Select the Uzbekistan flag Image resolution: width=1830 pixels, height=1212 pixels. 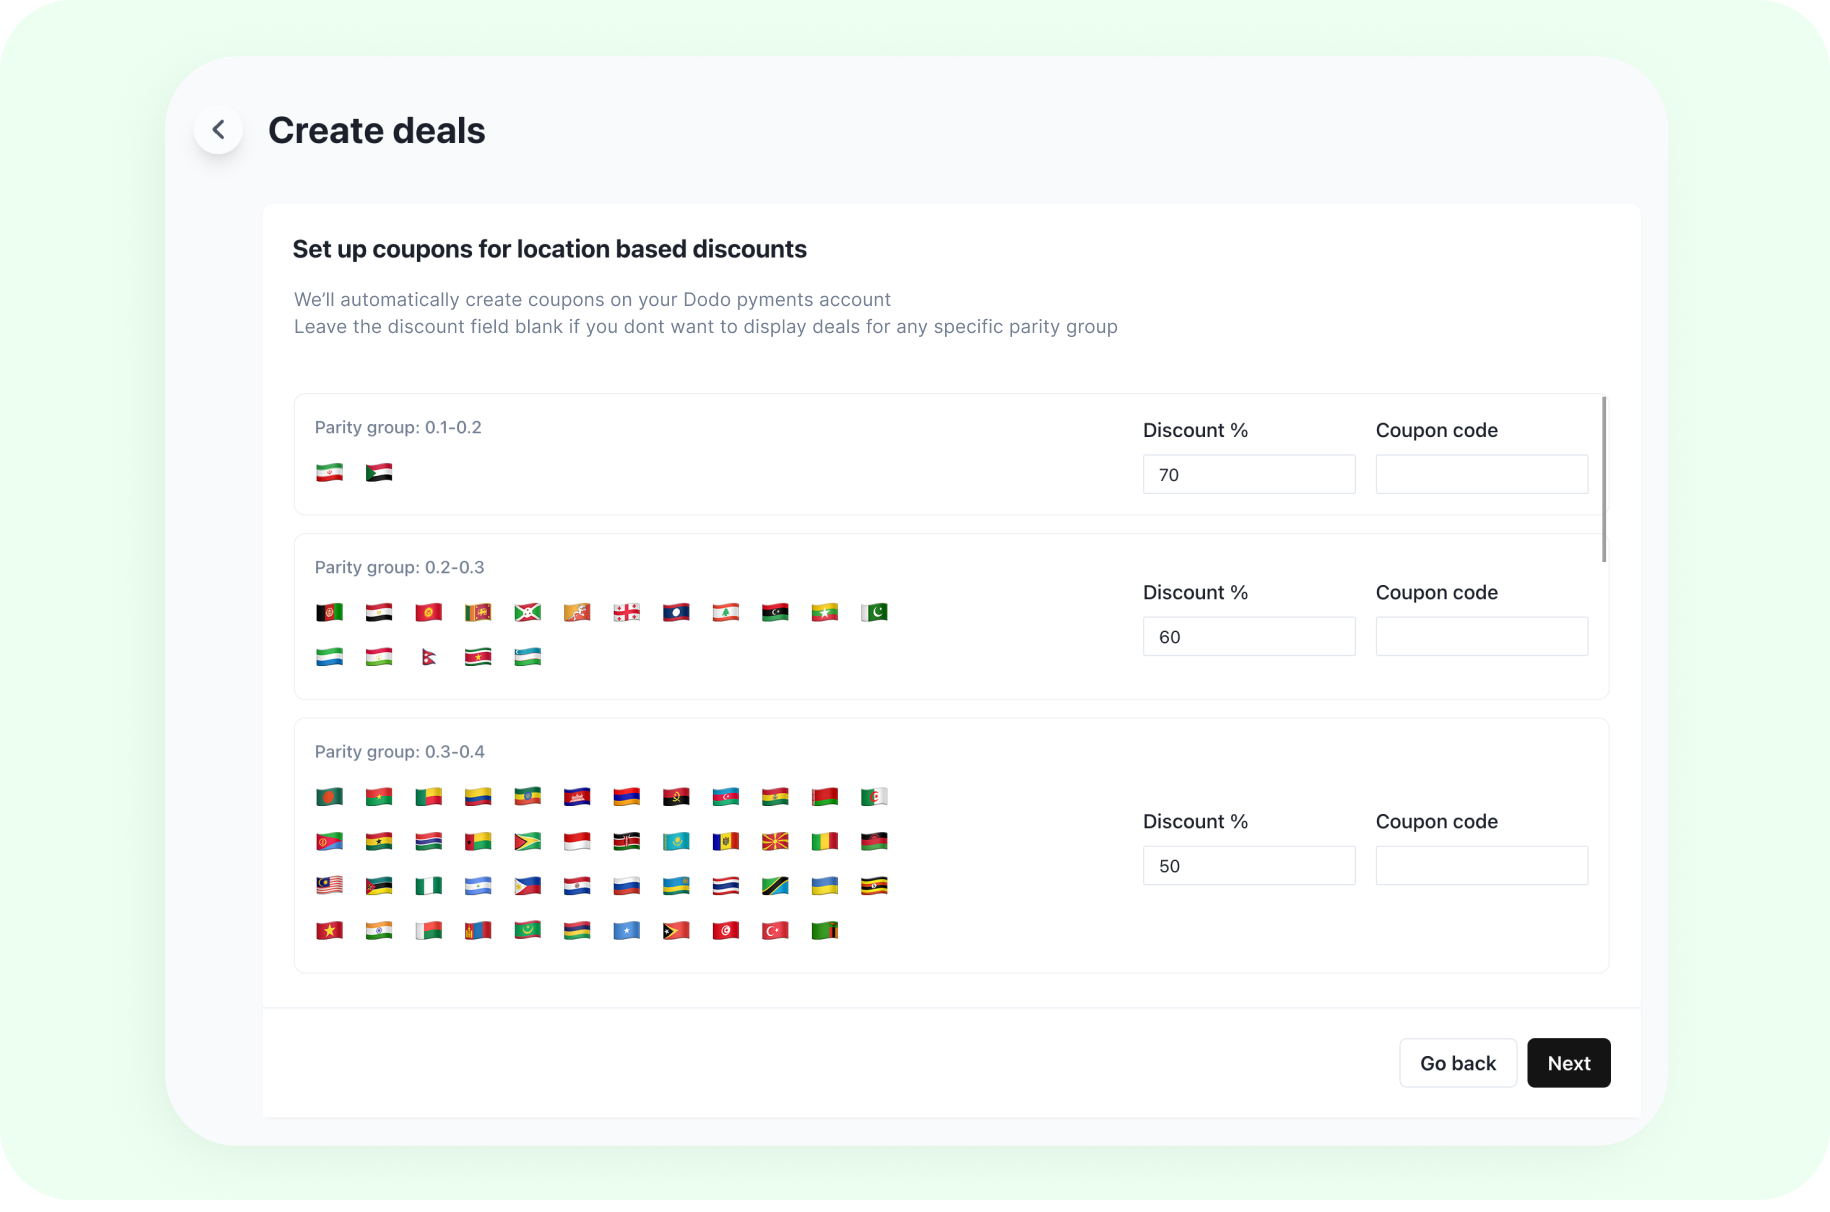pos(528,657)
